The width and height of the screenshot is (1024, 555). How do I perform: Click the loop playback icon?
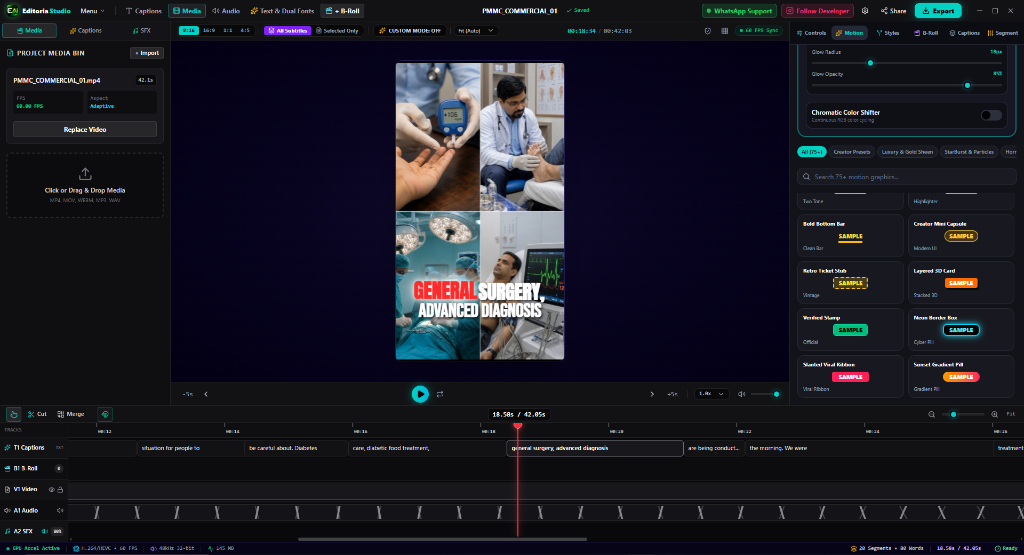(x=440, y=394)
